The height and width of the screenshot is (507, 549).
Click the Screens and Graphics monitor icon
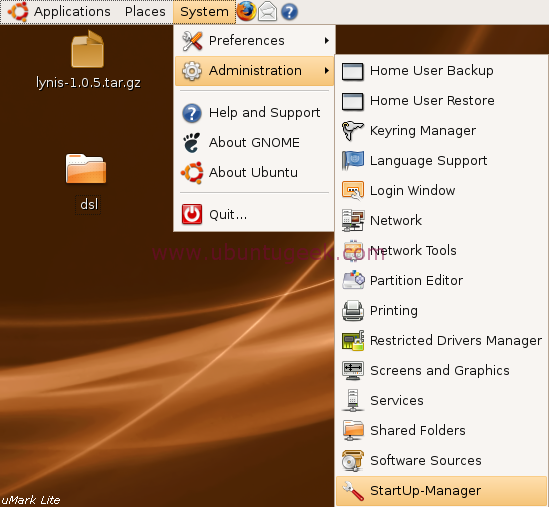(353, 371)
